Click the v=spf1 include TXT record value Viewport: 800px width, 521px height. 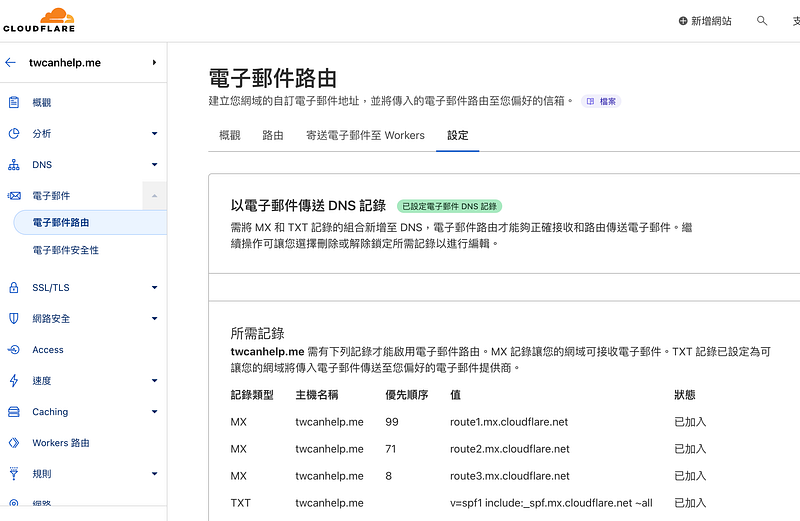pyautogui.click(x=551, y=503)
